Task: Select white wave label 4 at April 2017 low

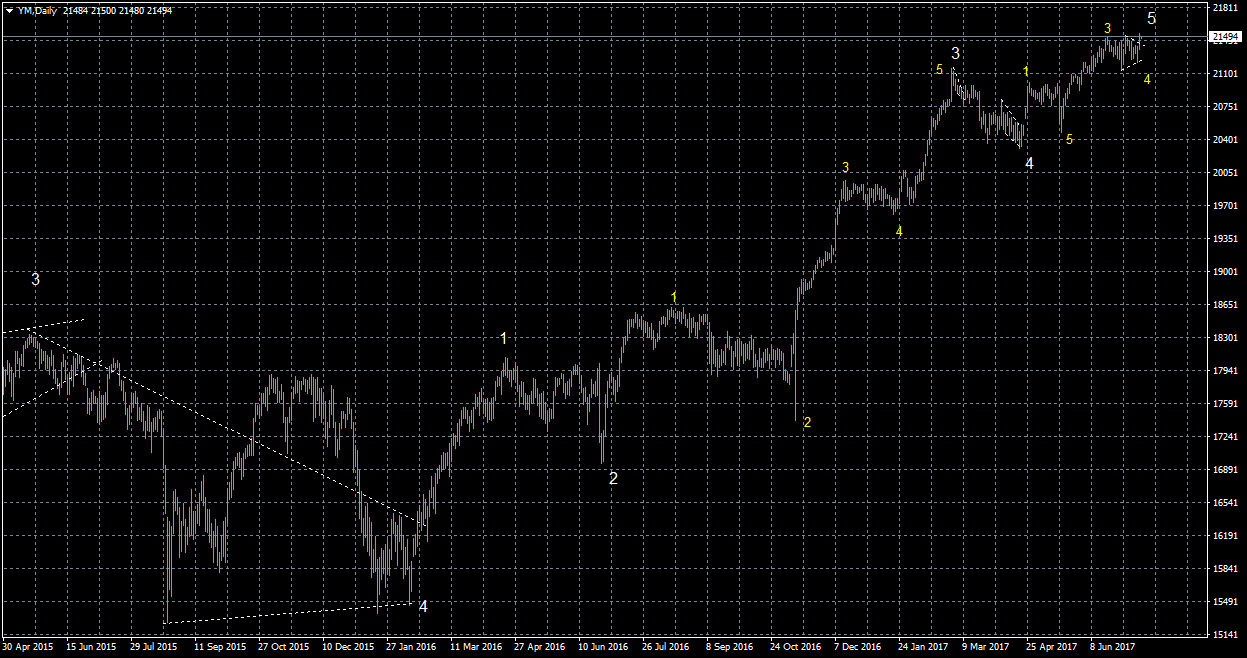Action: [x=1029, y=163]
